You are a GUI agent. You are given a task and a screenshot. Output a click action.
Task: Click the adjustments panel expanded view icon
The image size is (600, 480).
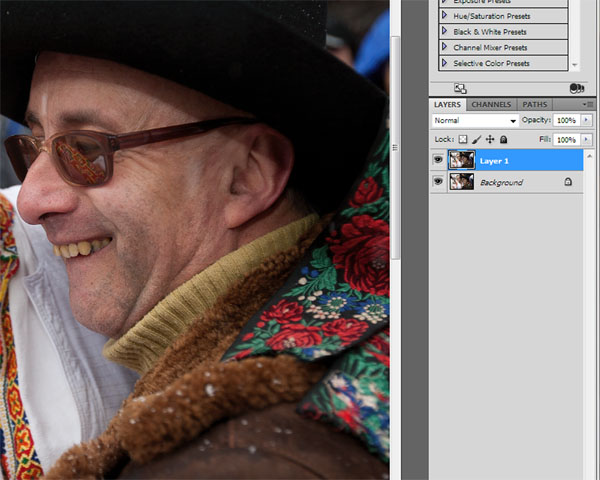tap(460, 88)
